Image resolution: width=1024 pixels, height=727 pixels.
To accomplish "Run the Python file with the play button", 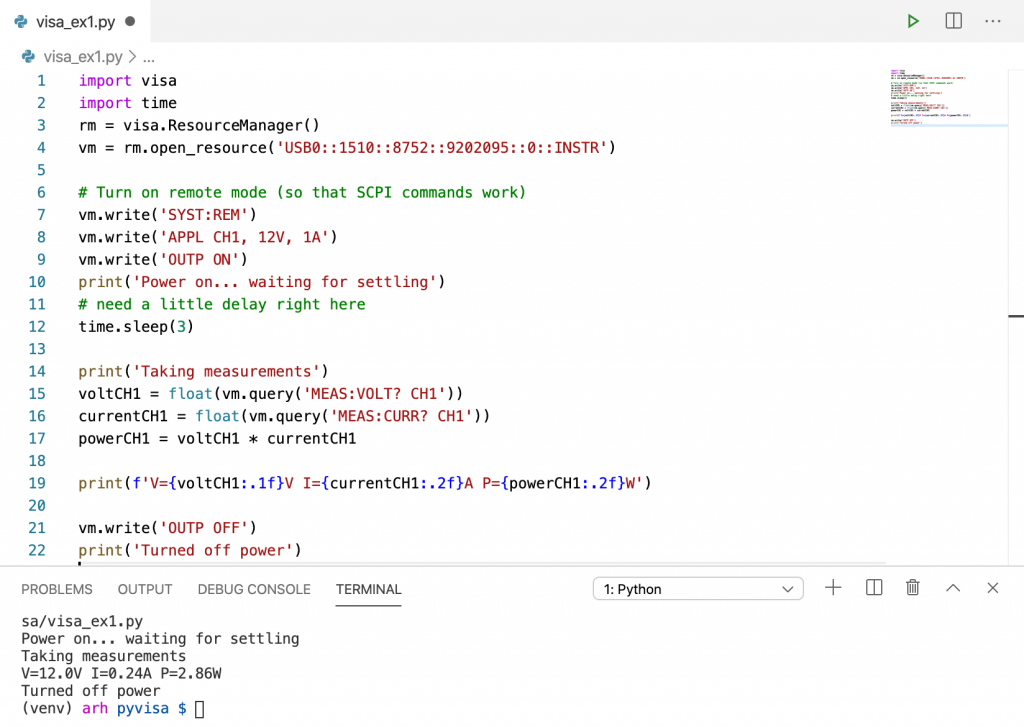I will click(x=913, y=22).
